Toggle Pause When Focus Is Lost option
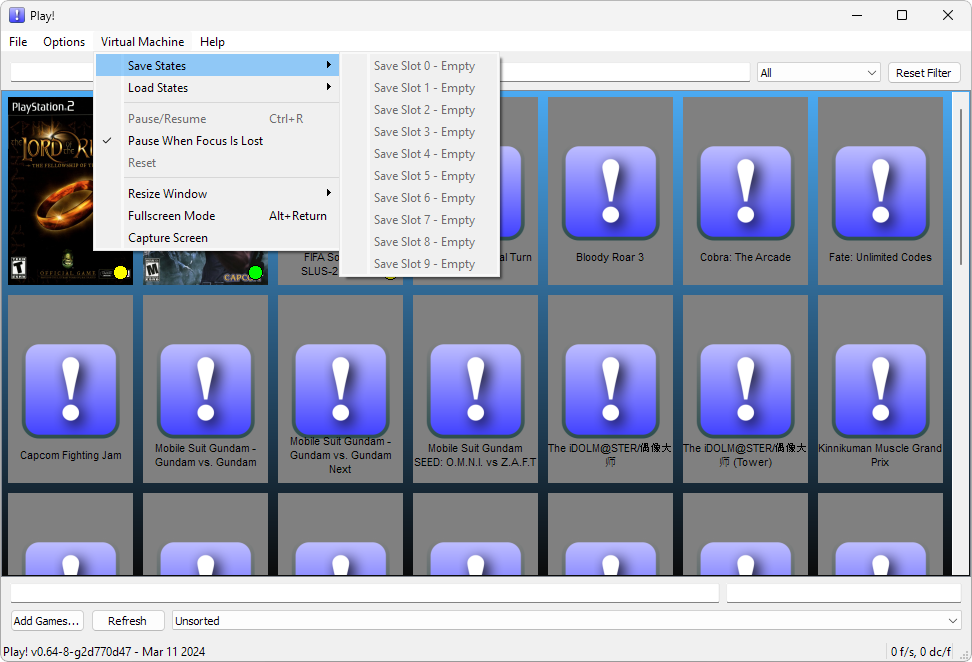This screenshot has height=662, width=972. click(x=195, y=141)
